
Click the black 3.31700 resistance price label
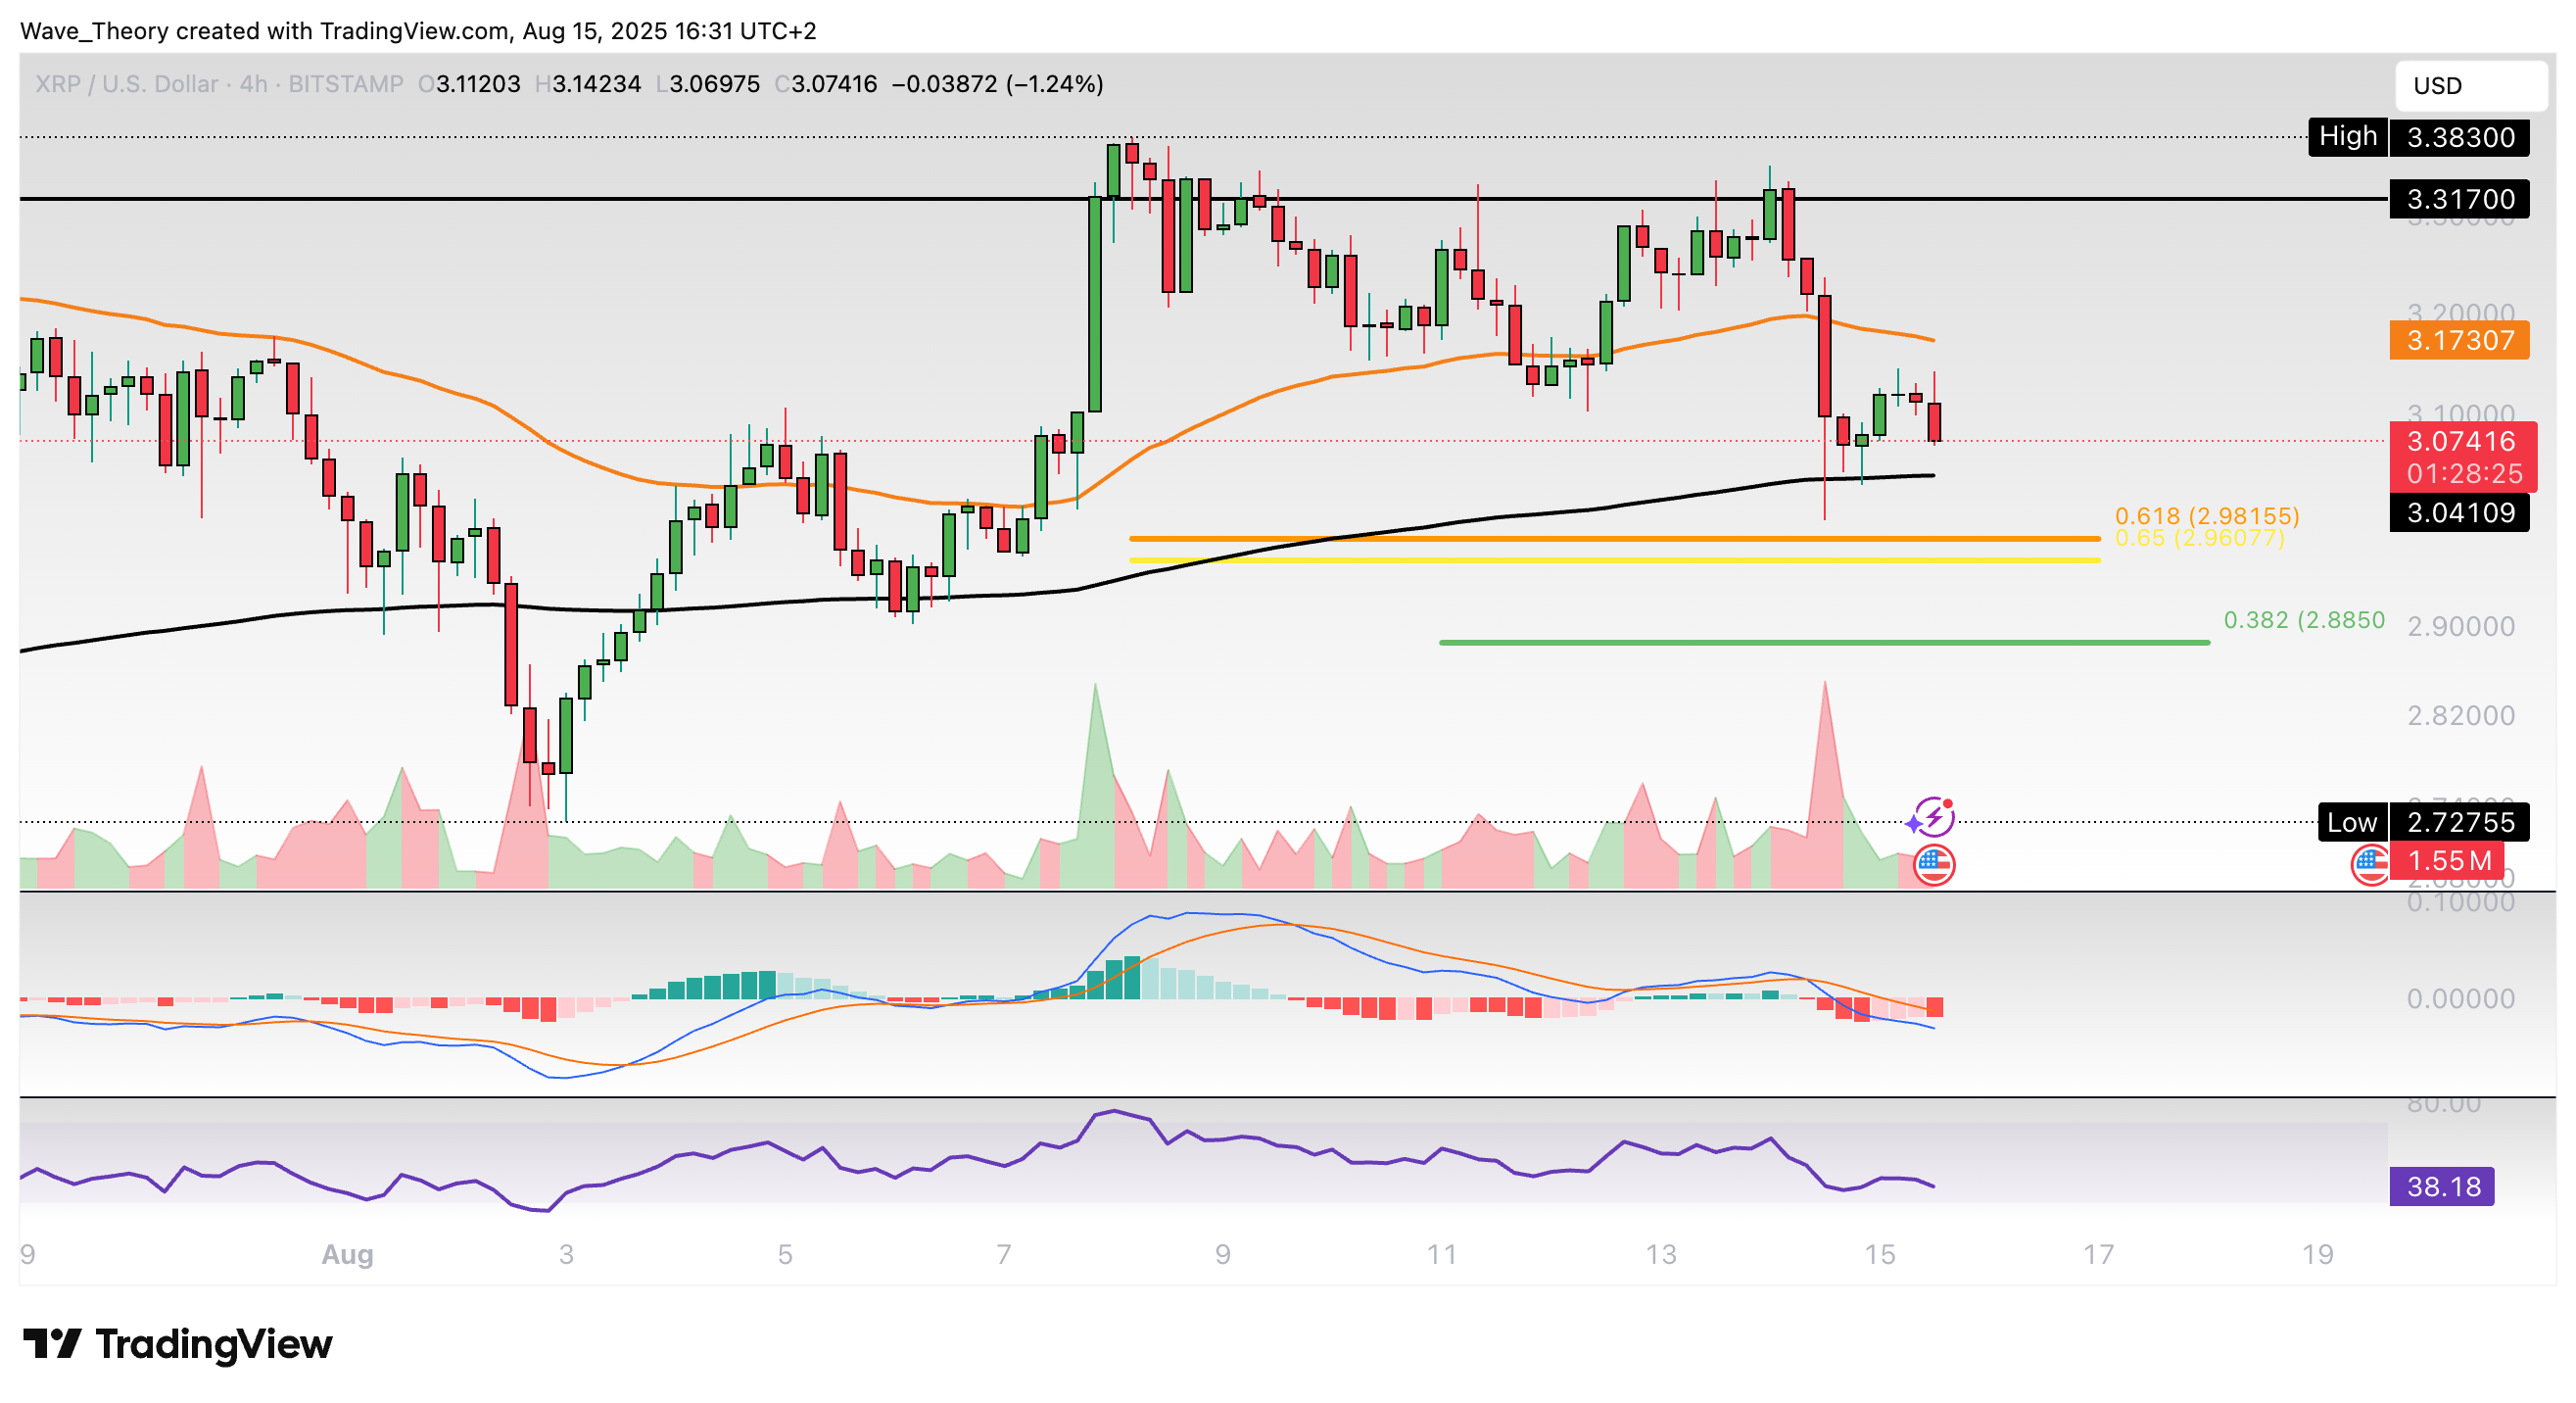2458,199
